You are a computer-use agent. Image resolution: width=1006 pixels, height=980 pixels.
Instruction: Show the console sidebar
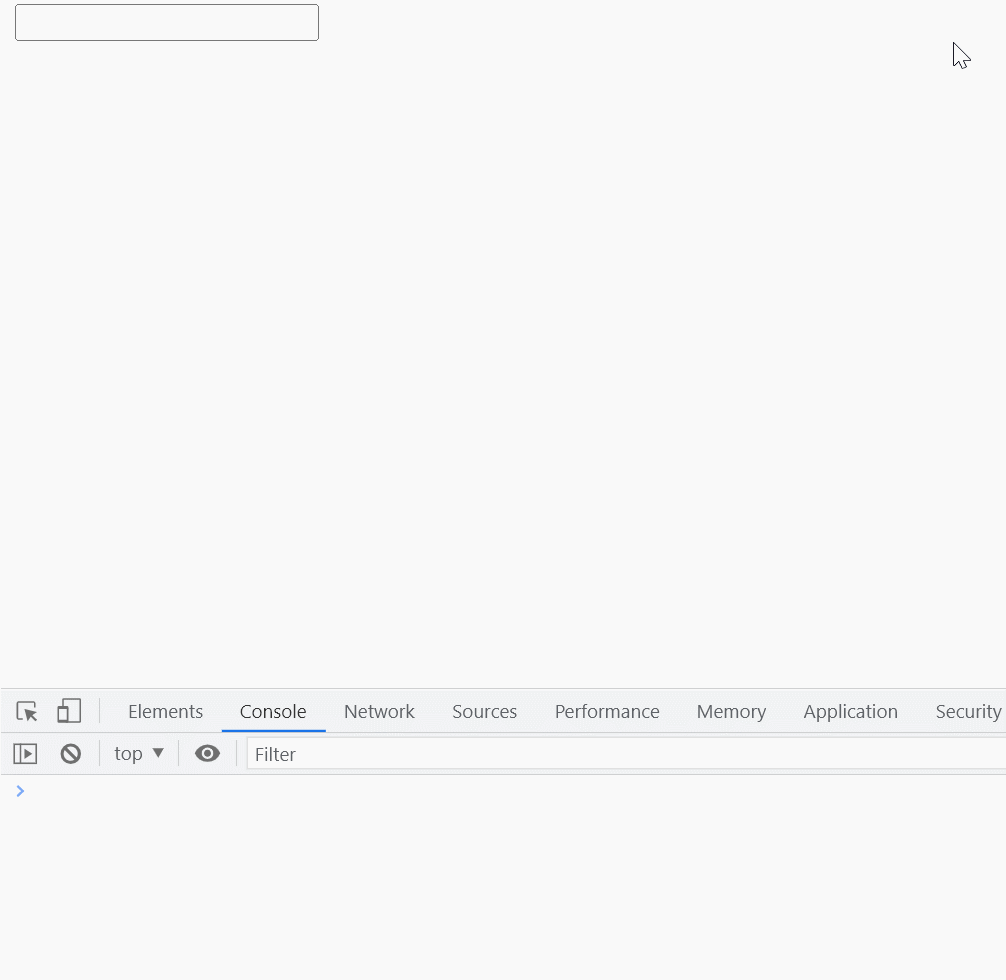coord(25,753)
